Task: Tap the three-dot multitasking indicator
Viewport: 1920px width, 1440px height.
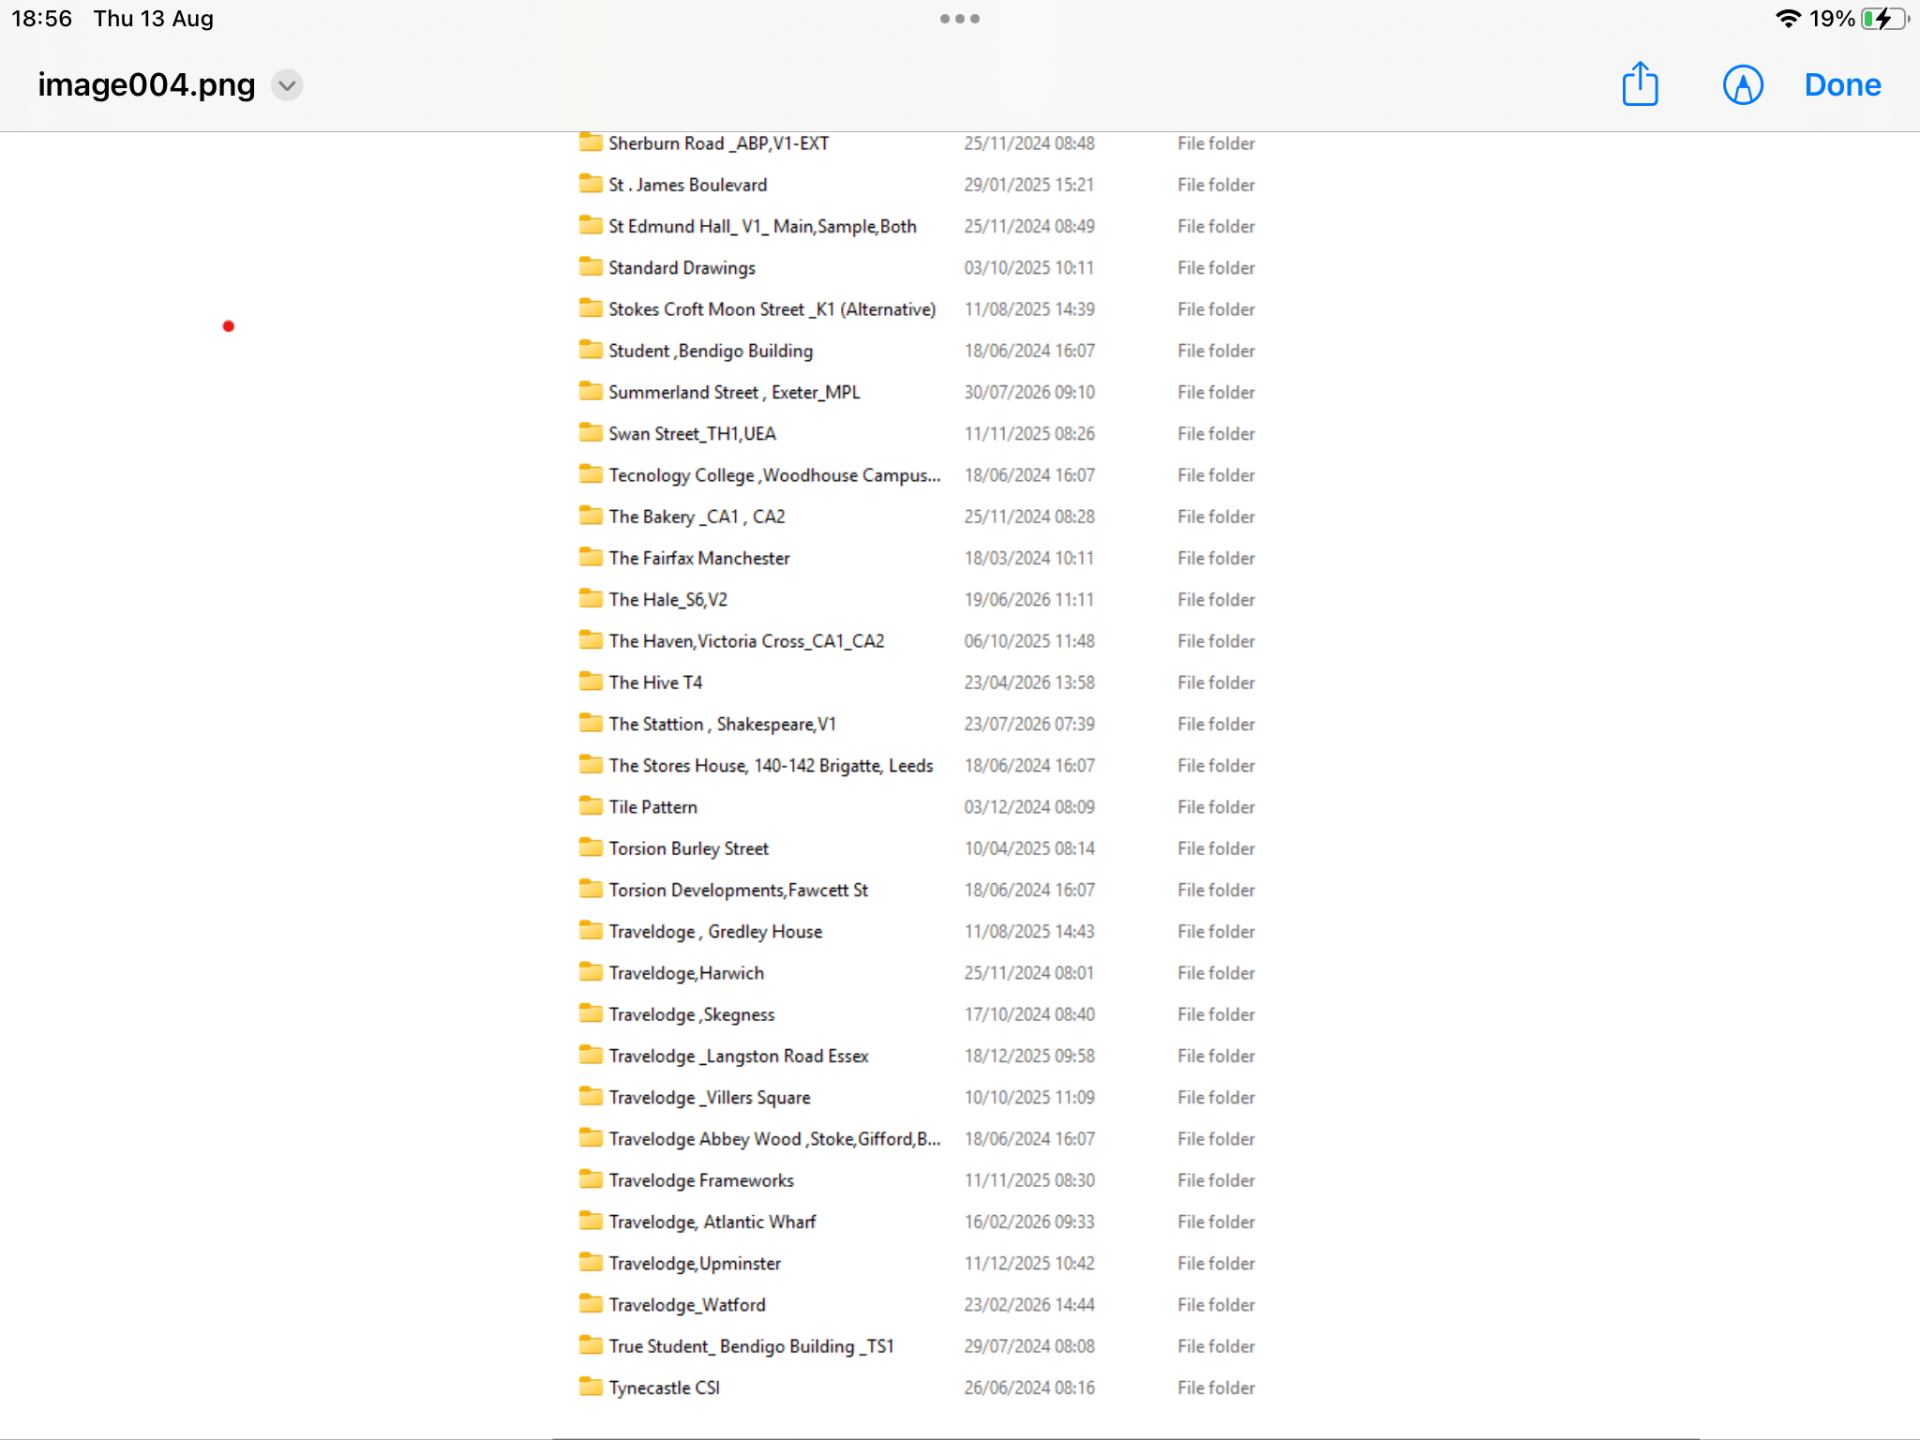Action: (960, 18)
